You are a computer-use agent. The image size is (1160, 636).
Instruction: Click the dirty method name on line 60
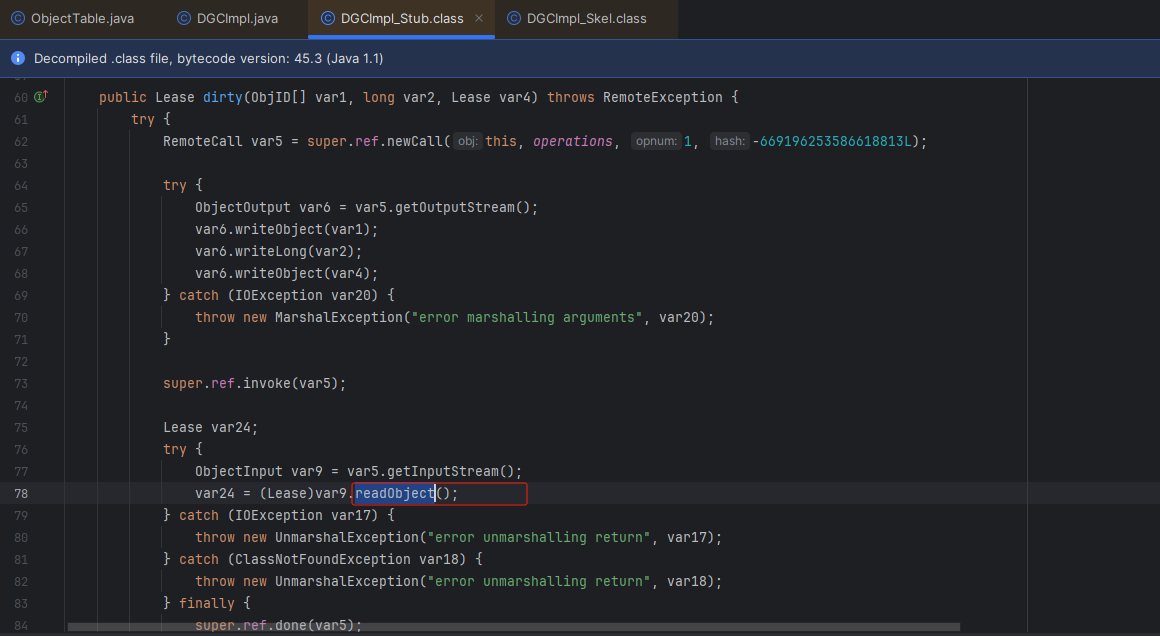coord(223,97)
